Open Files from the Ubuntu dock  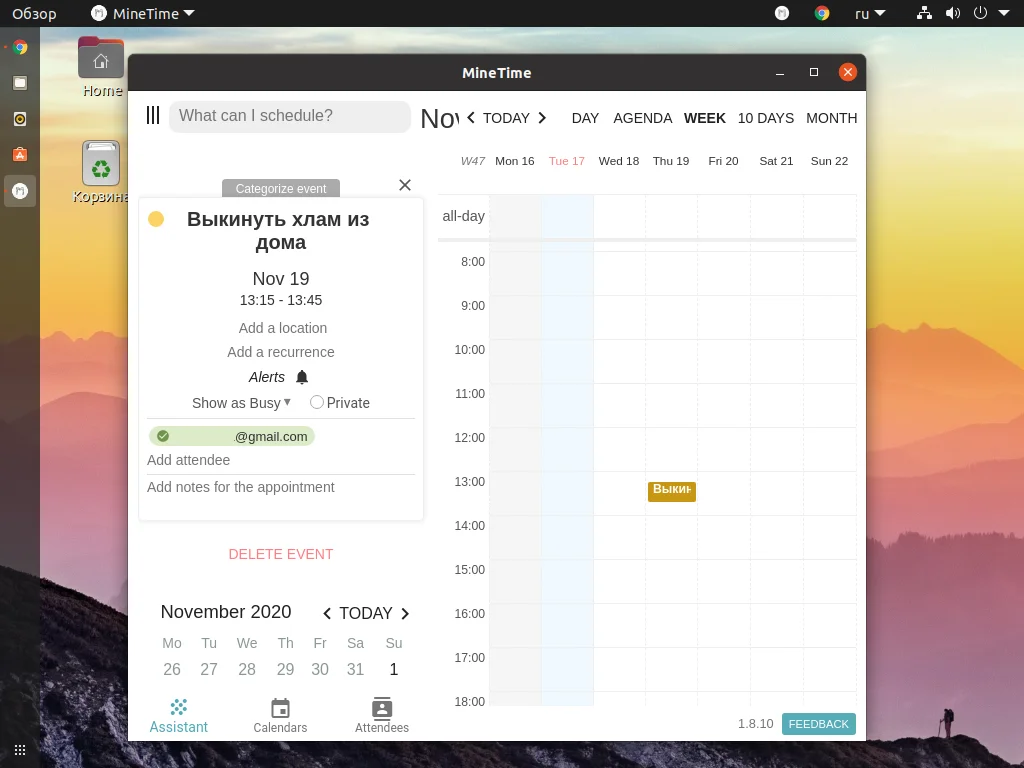20,83
